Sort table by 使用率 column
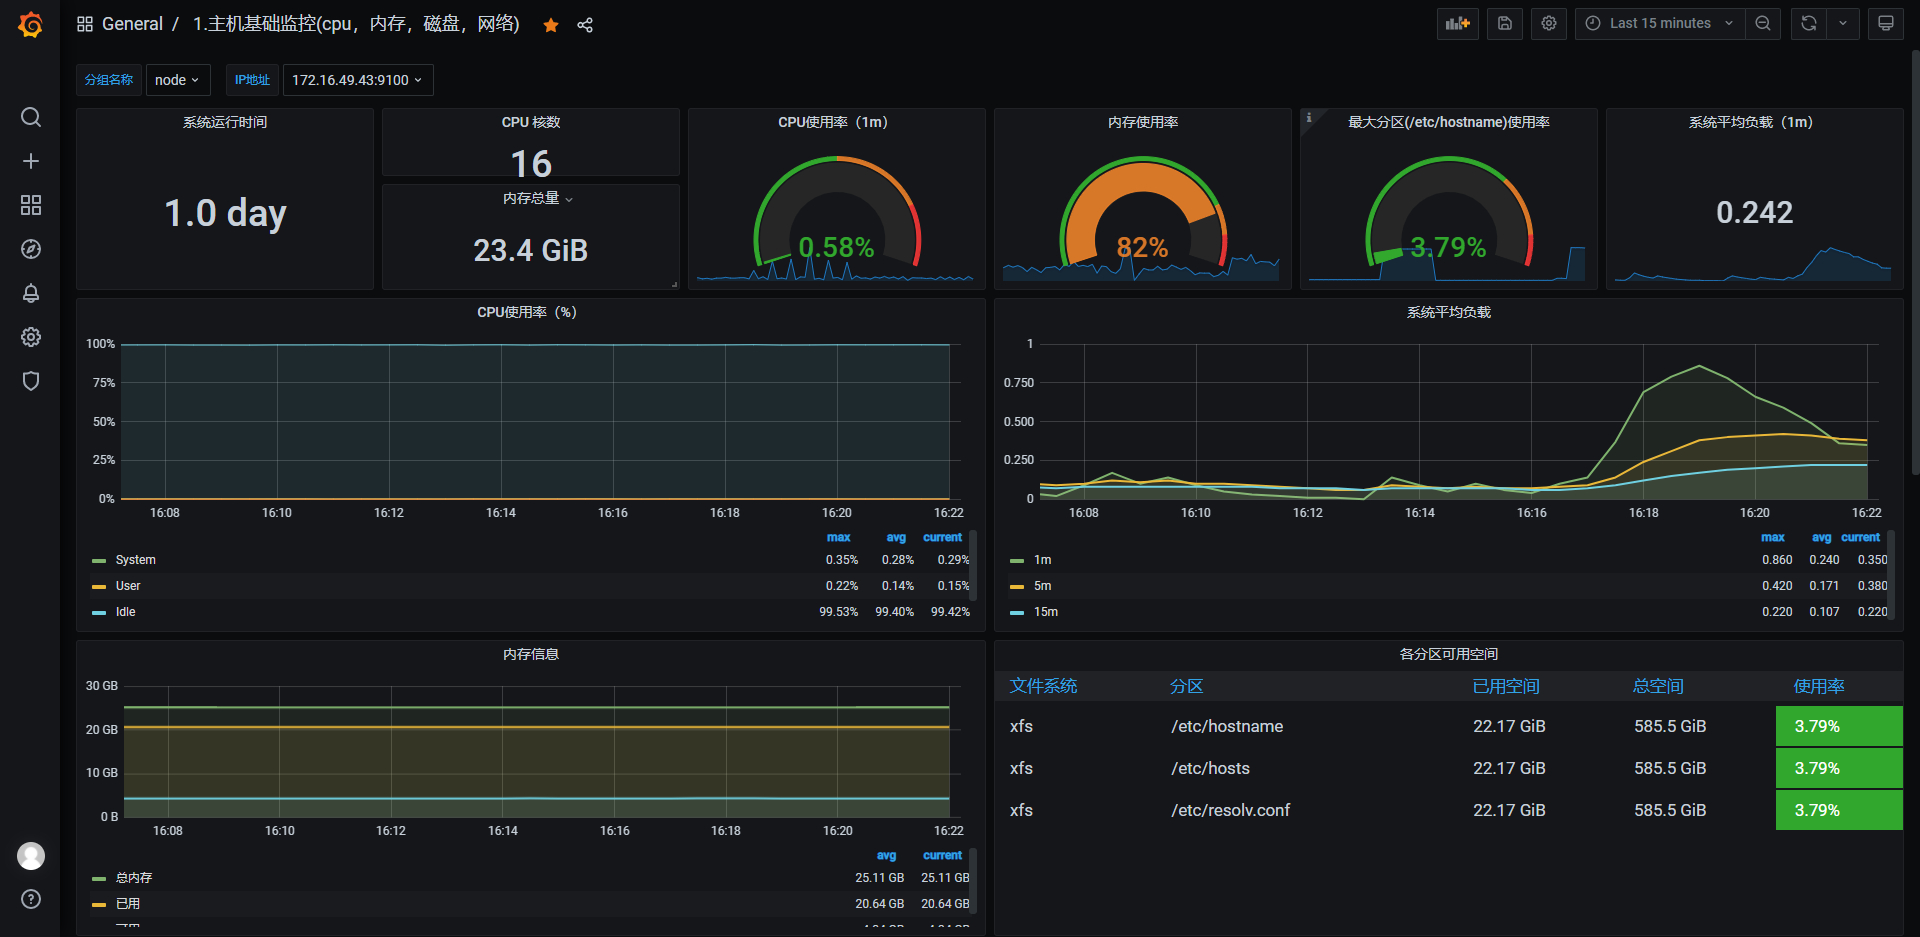 pos(1819,686)
